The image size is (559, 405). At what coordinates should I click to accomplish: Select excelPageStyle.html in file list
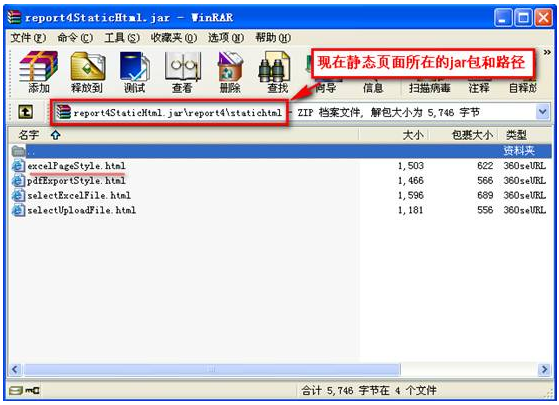(x=76, y=166)
